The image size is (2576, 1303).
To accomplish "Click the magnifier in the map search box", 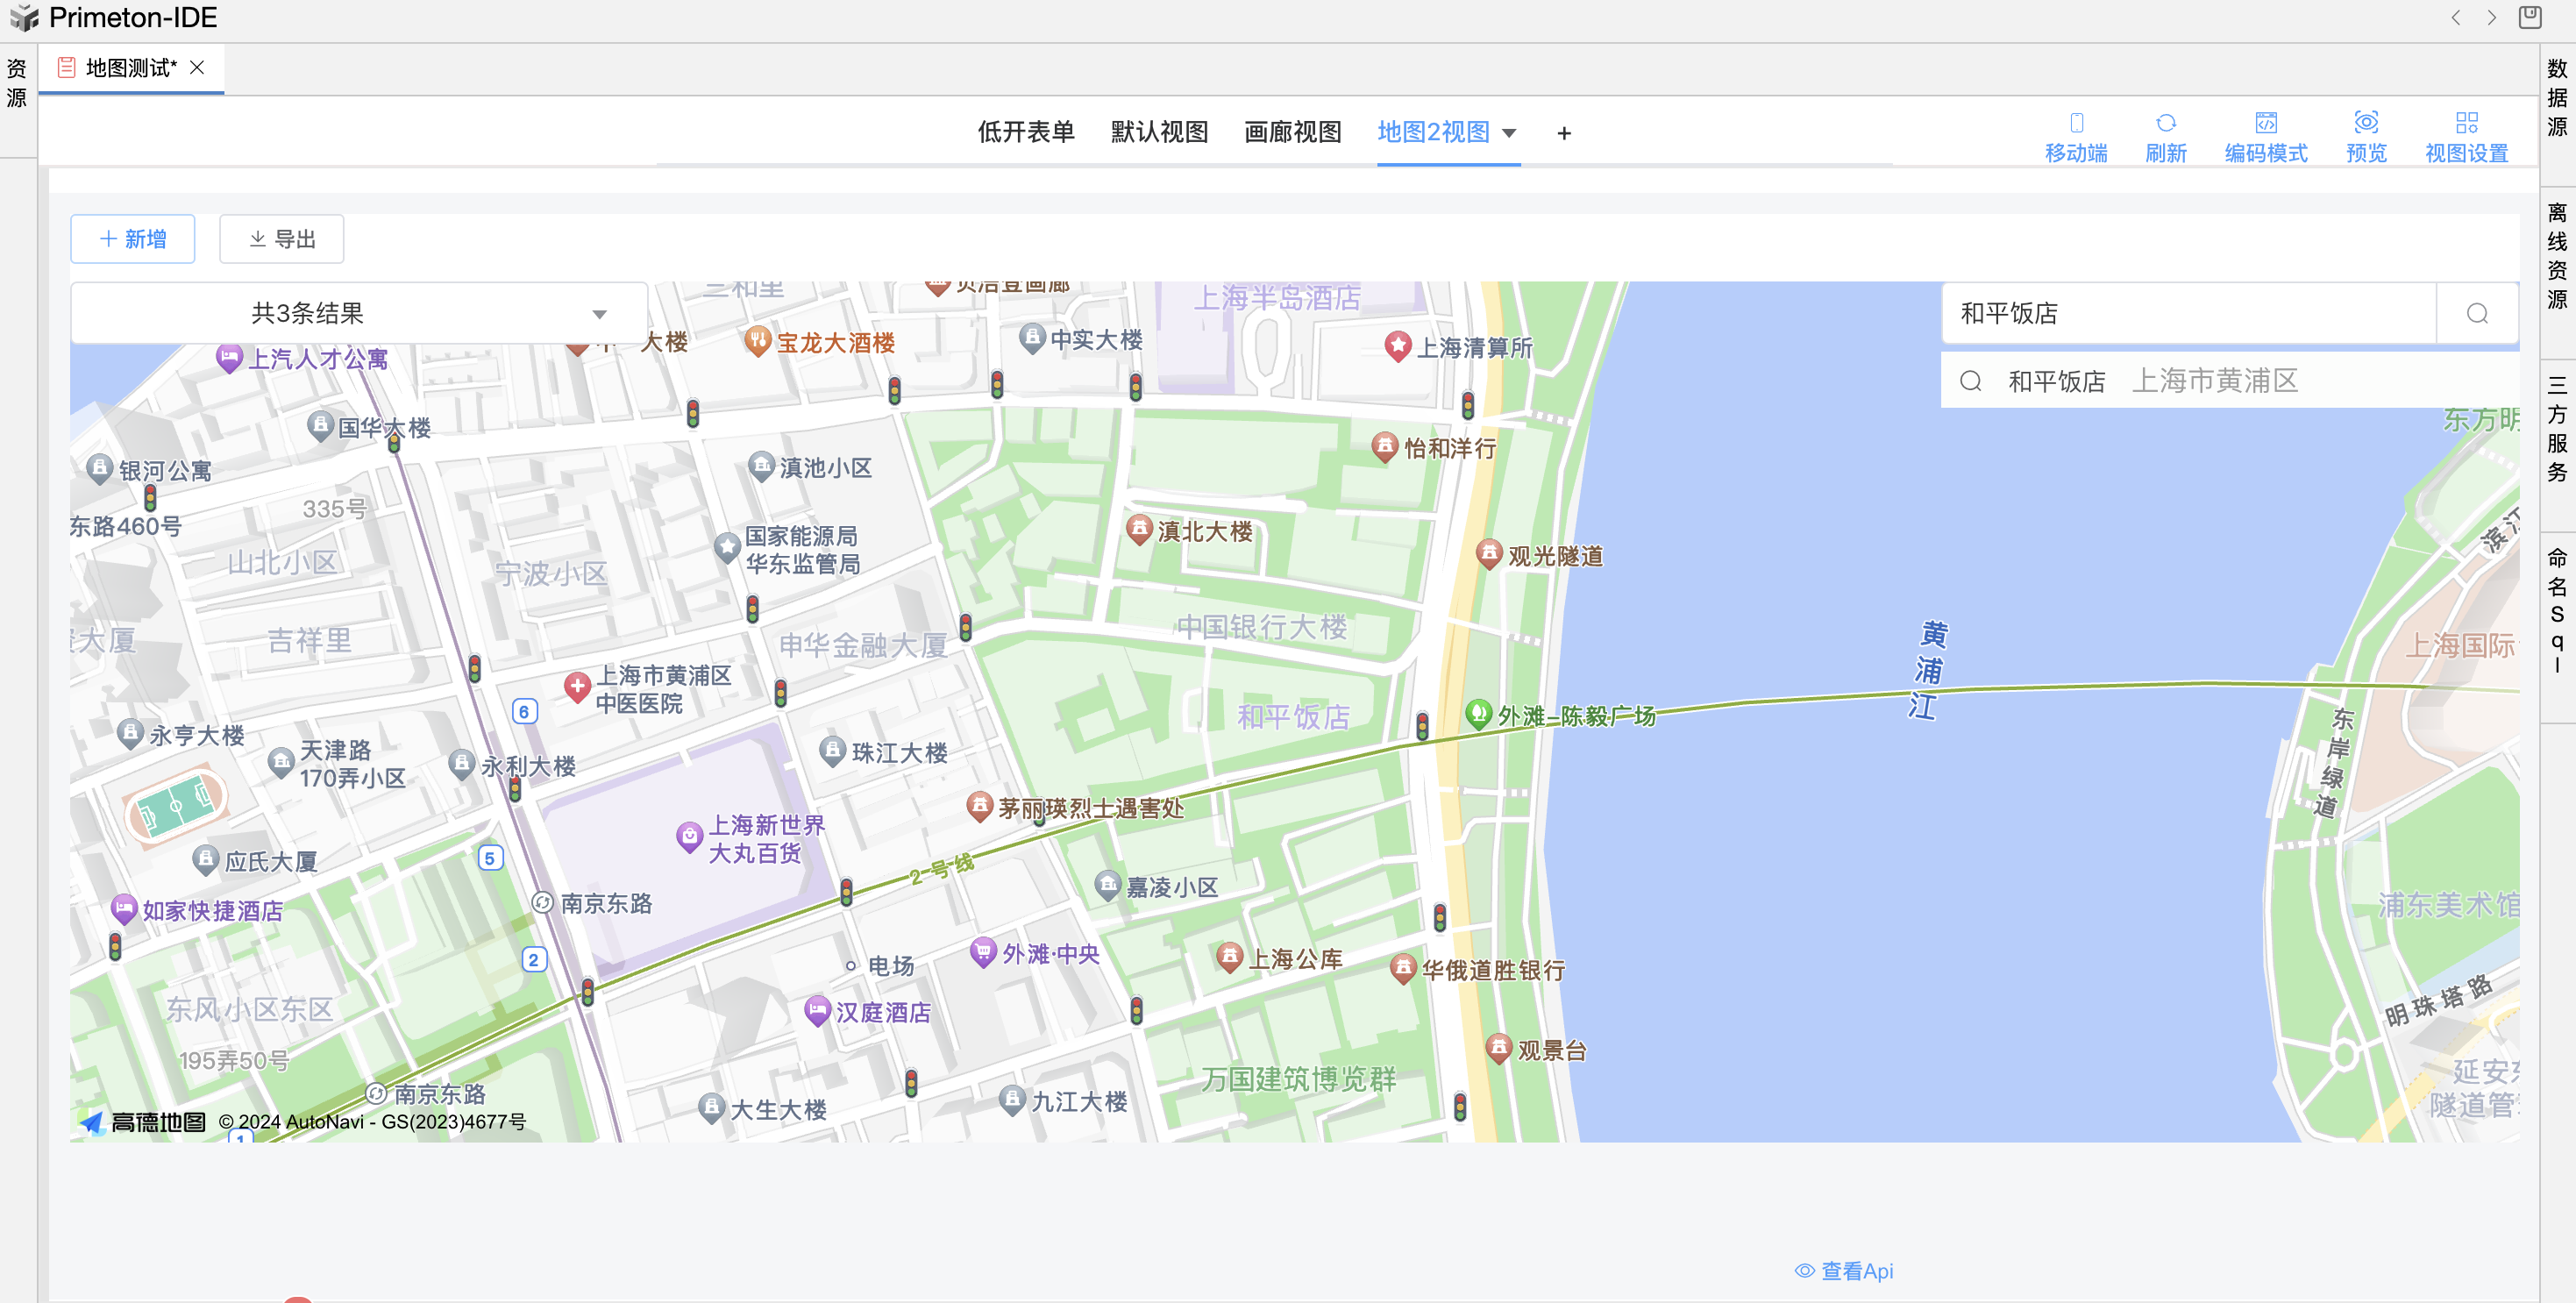I will (2476, 313).
